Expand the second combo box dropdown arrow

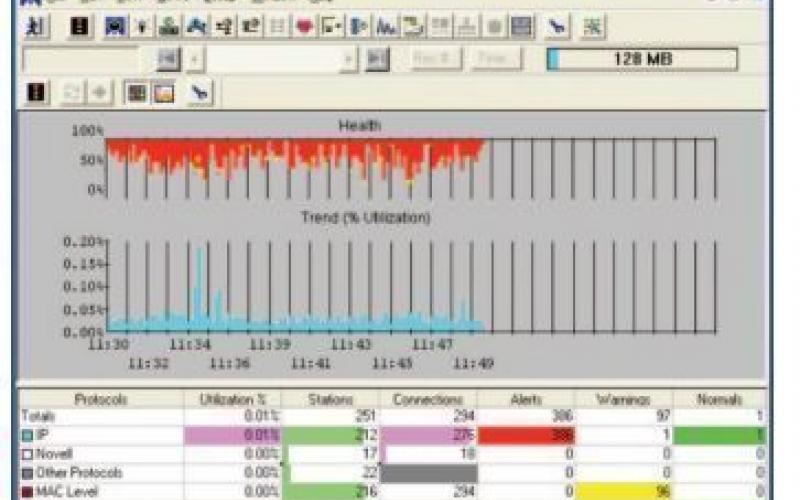(x=348, y=59)
